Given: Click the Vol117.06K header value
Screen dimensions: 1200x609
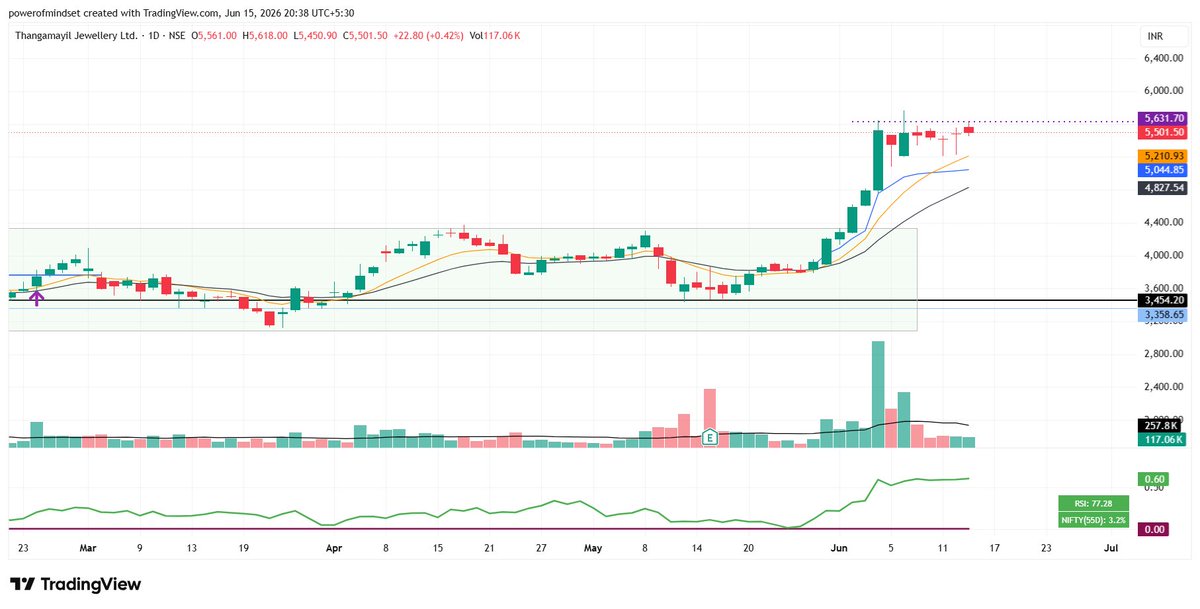Looking at the screenshot, I should pos(495,36).
